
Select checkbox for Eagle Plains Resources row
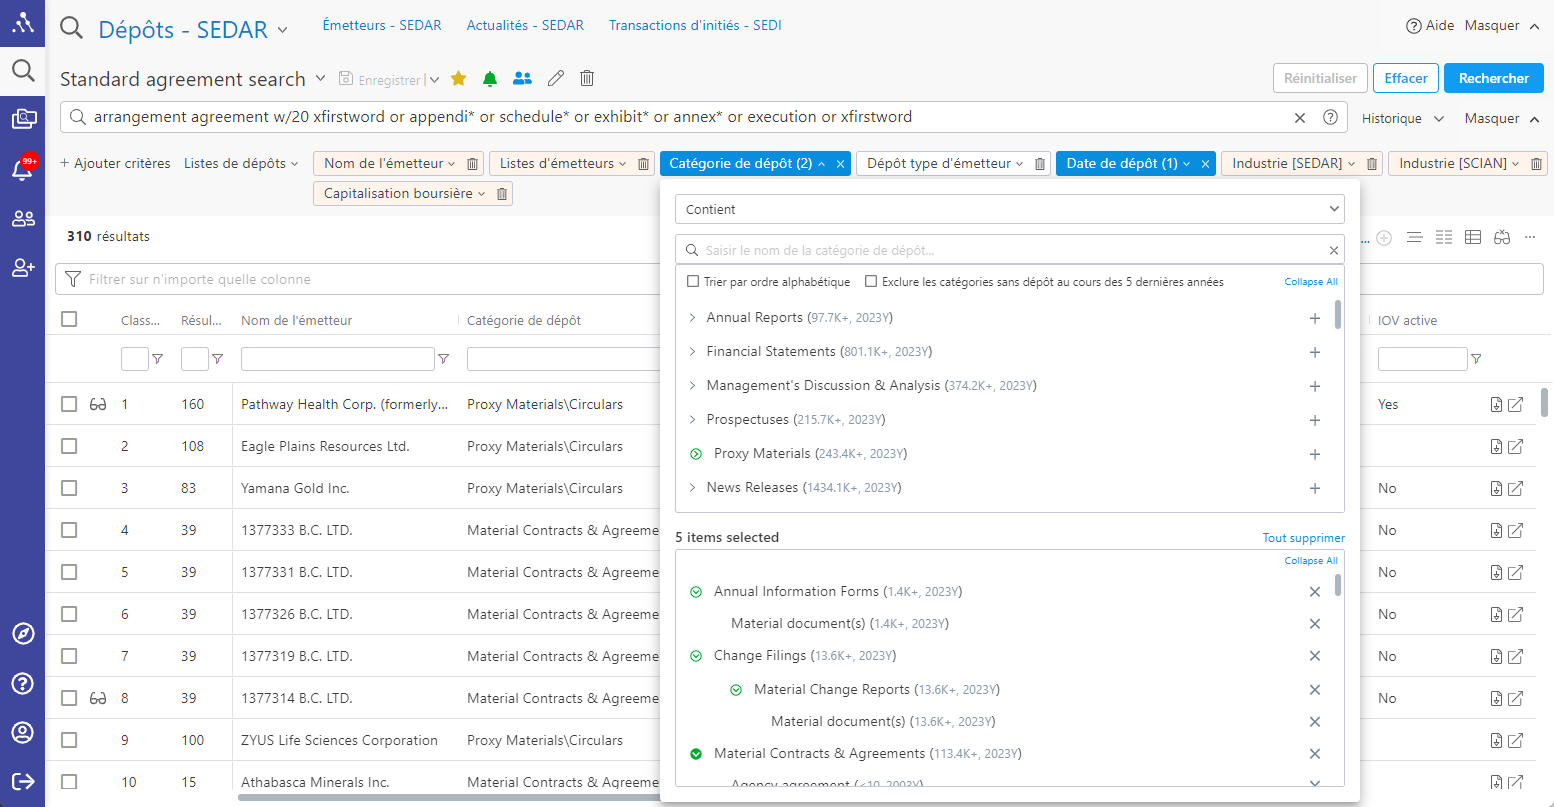[69, 446]
